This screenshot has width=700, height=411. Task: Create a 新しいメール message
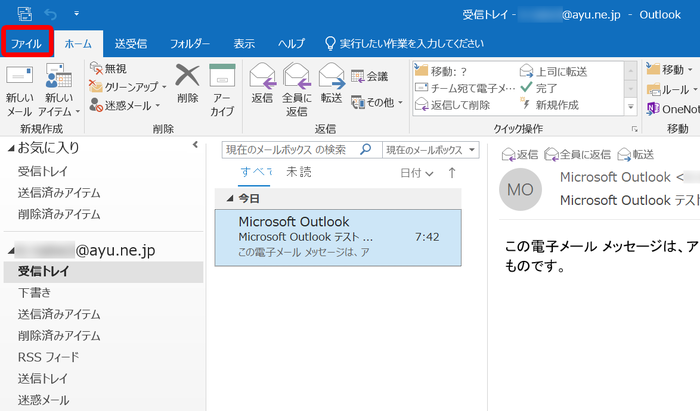pyautogui.click(x=19, y=91)
